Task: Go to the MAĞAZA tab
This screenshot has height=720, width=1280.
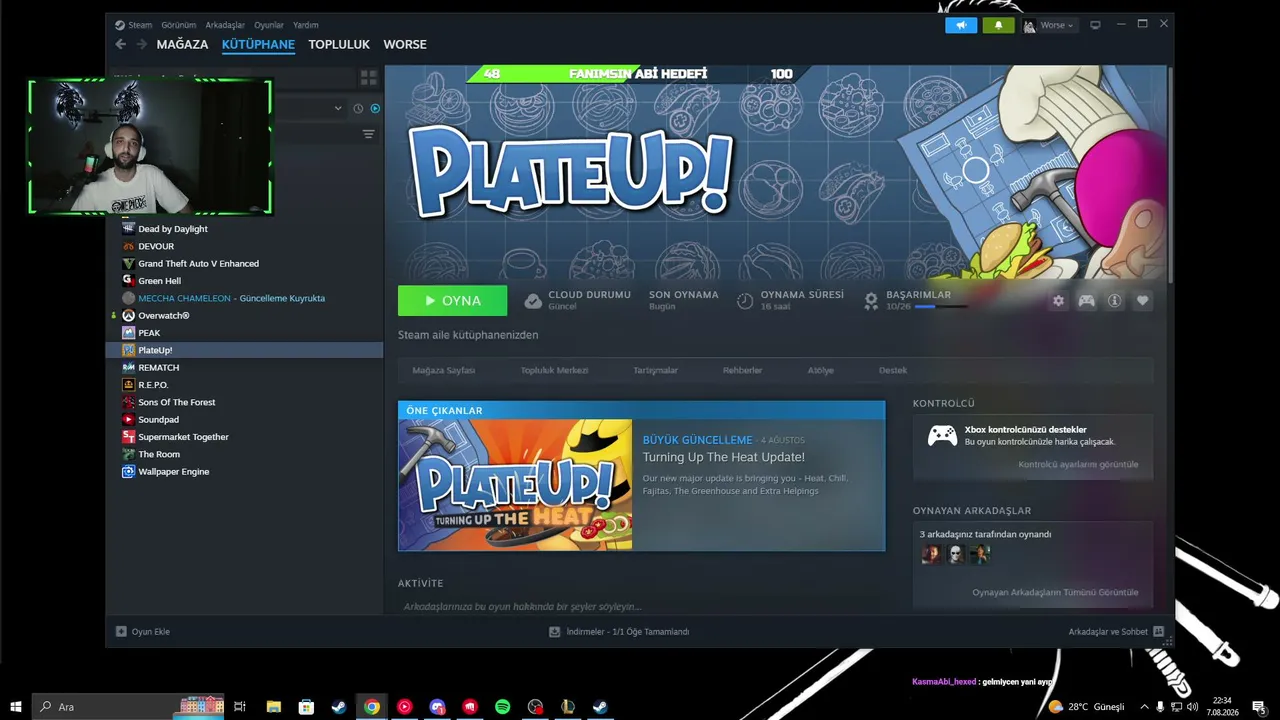Action: 182,45
